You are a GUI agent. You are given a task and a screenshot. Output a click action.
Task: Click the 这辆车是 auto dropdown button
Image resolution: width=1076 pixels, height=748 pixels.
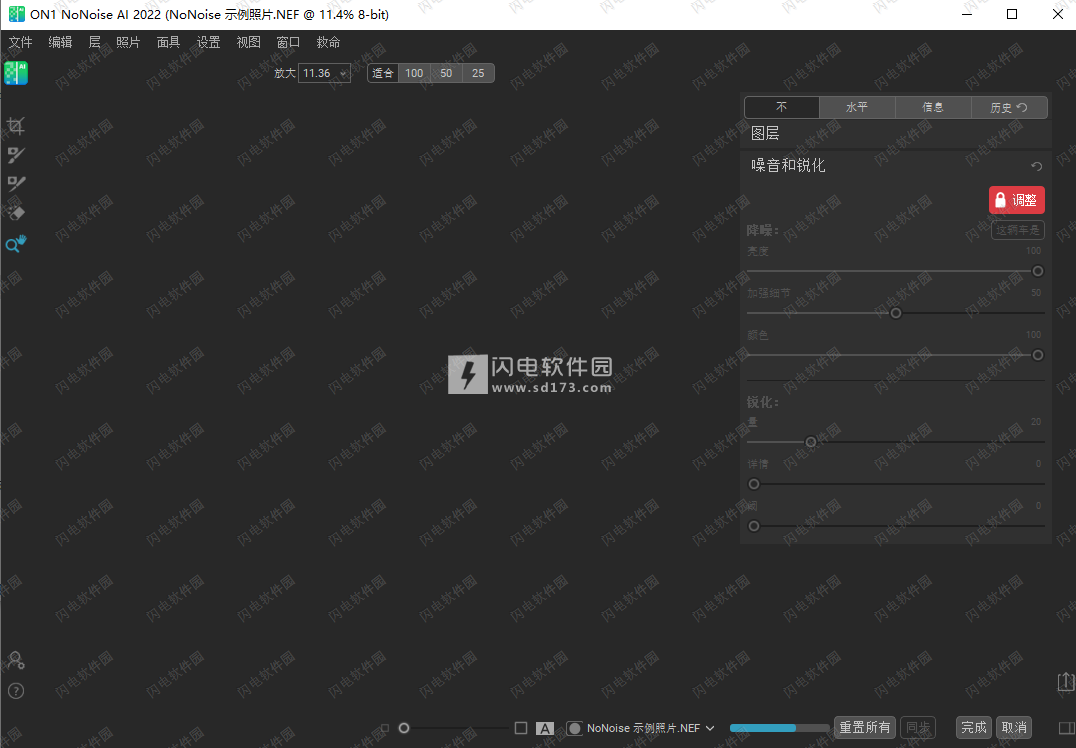tap(1018, 230)
